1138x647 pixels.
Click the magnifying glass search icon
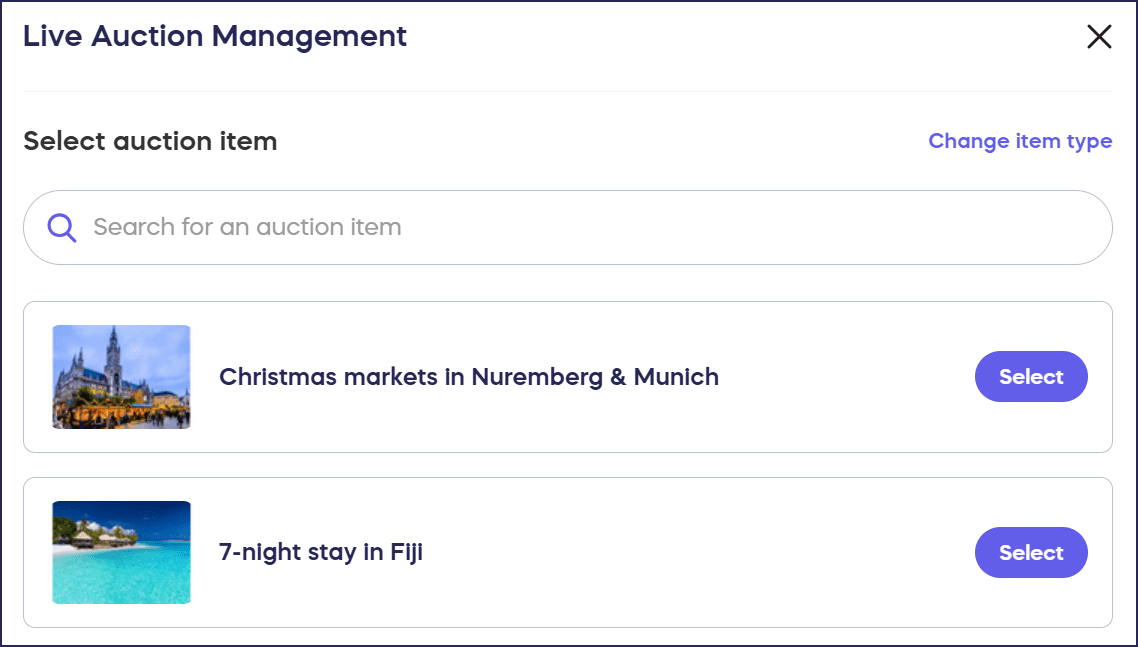tap(62, 228)
